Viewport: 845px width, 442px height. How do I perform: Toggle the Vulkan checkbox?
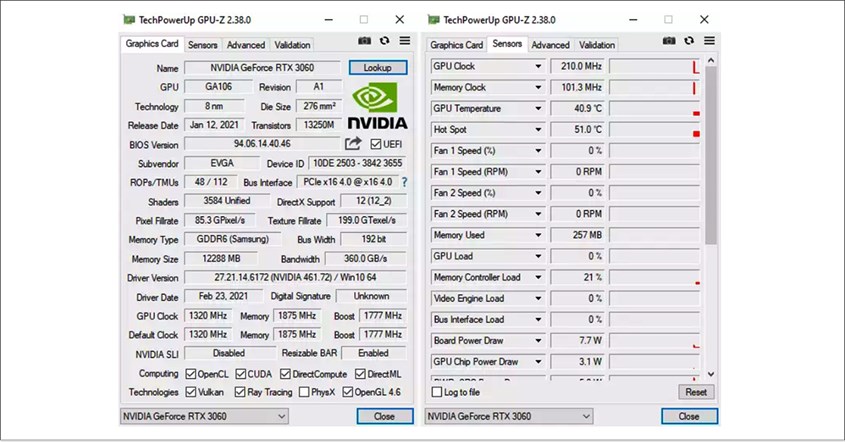tap(191, 392)
